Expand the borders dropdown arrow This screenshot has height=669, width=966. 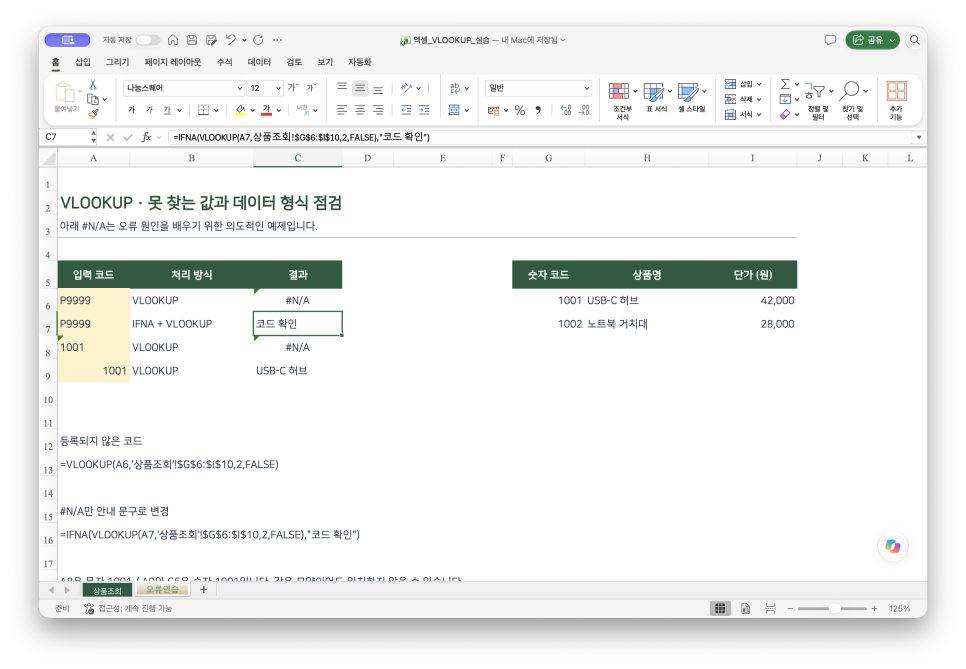pos(216,110)
